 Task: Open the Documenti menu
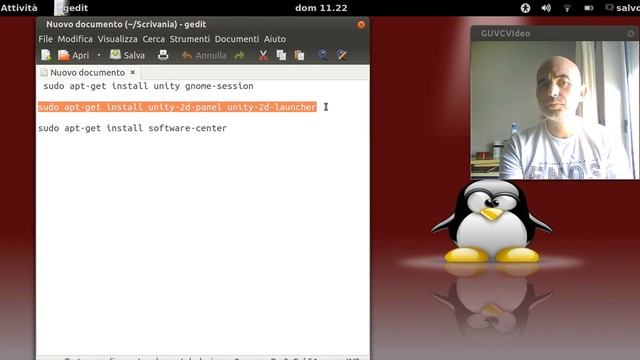(237, 39)
